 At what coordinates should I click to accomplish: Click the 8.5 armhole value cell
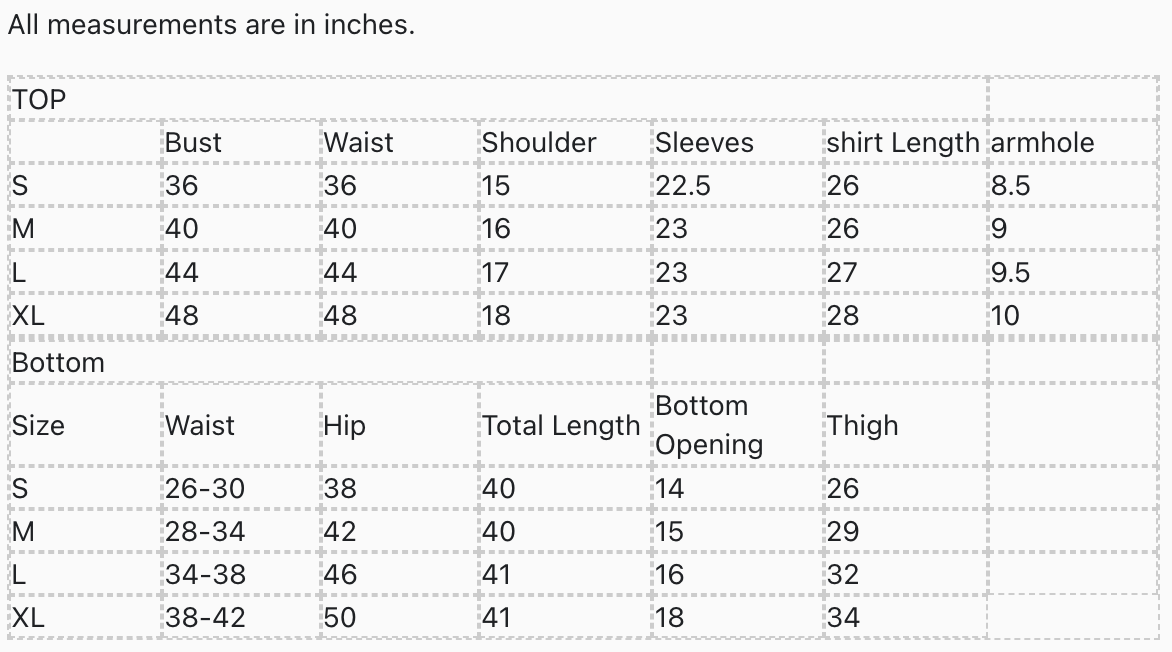(1010, 185)
